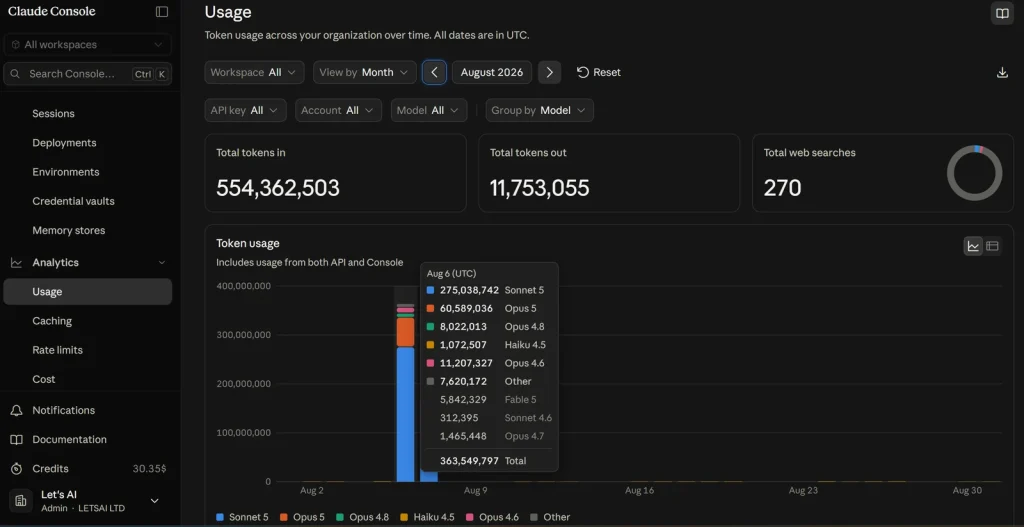Toggle Other series in chart legend
Image resolution: width=1024 pixels, height=527 pixels.
[x=550, y=517]
